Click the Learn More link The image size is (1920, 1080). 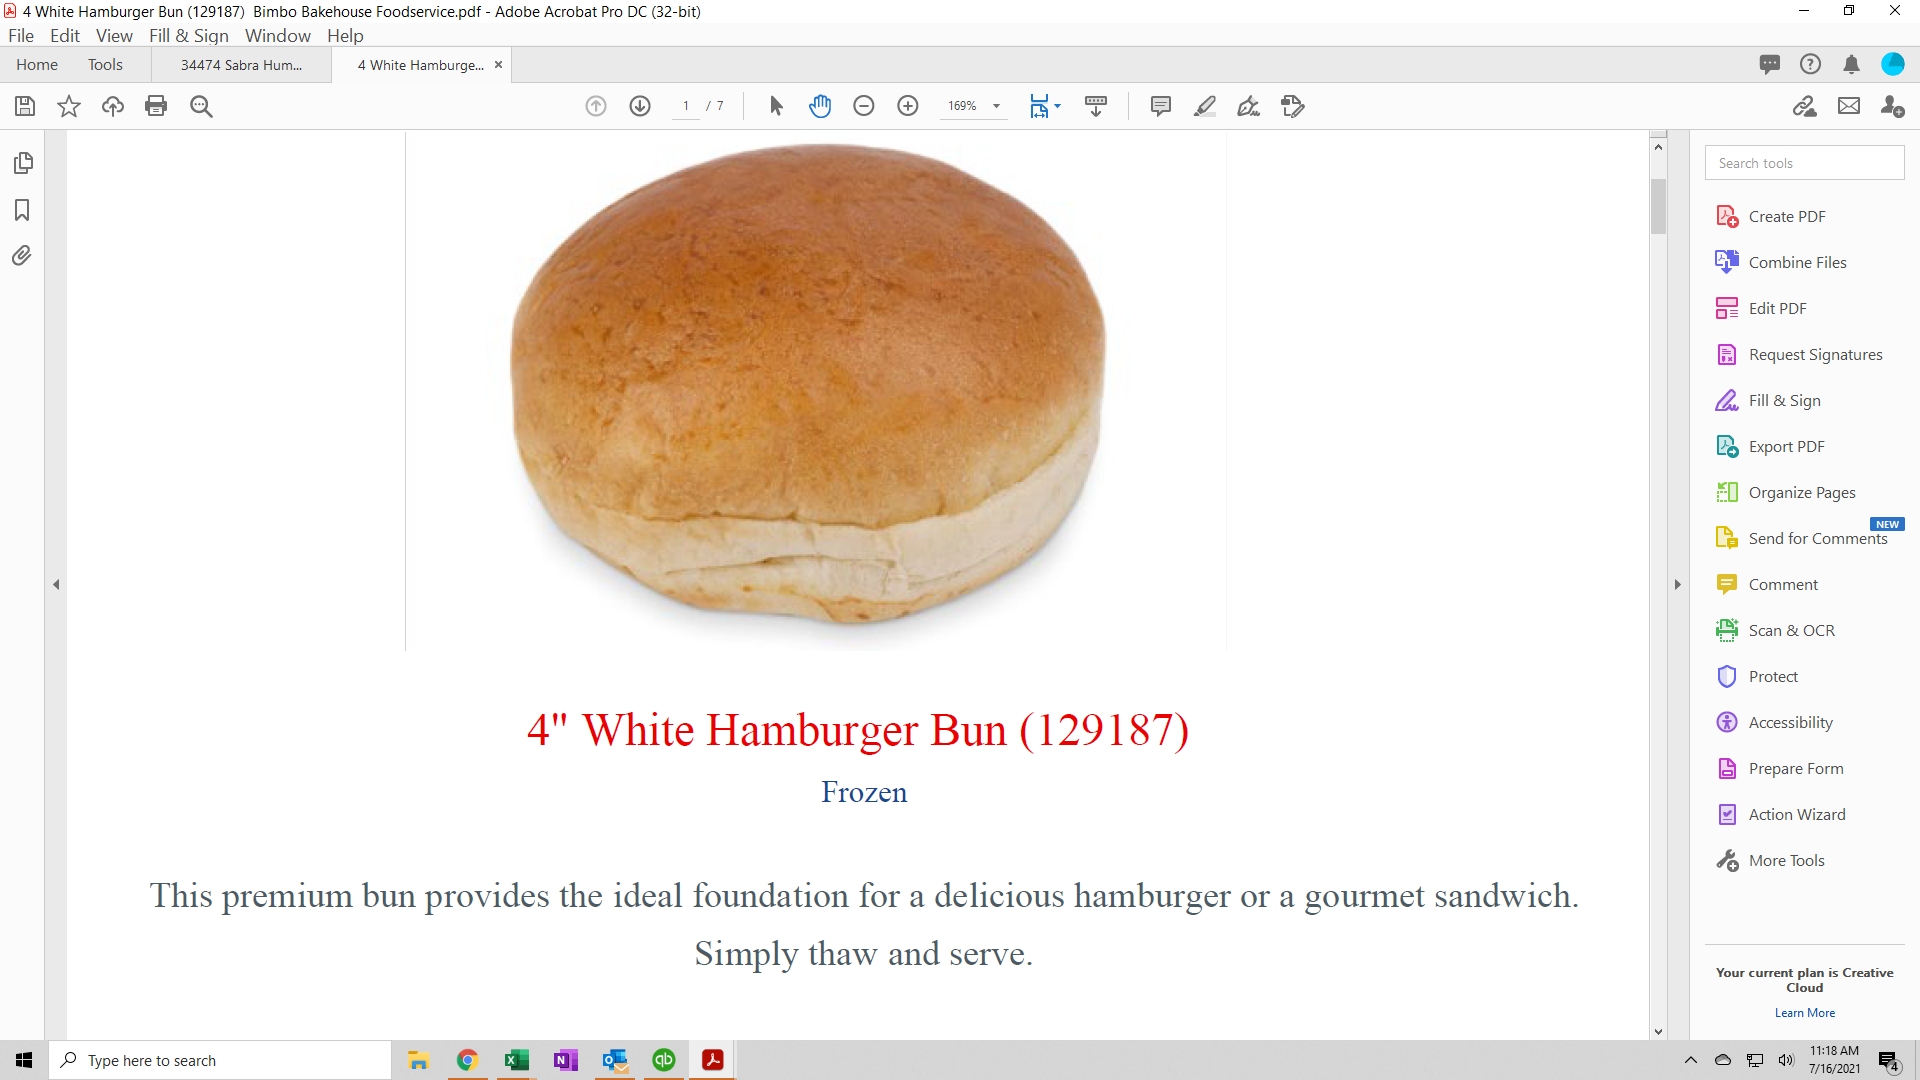[1805, 1013]
